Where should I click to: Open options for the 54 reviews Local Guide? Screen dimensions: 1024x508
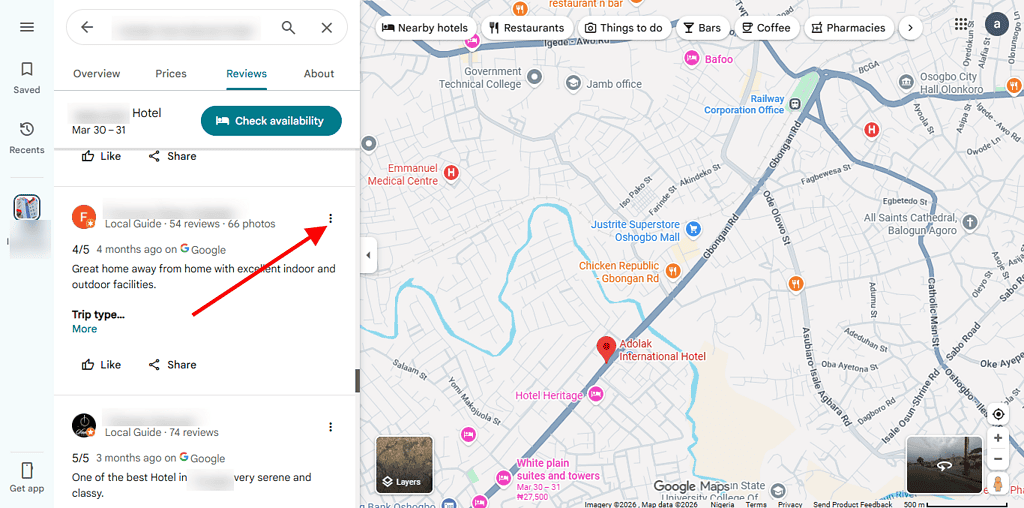pos(330,219)
